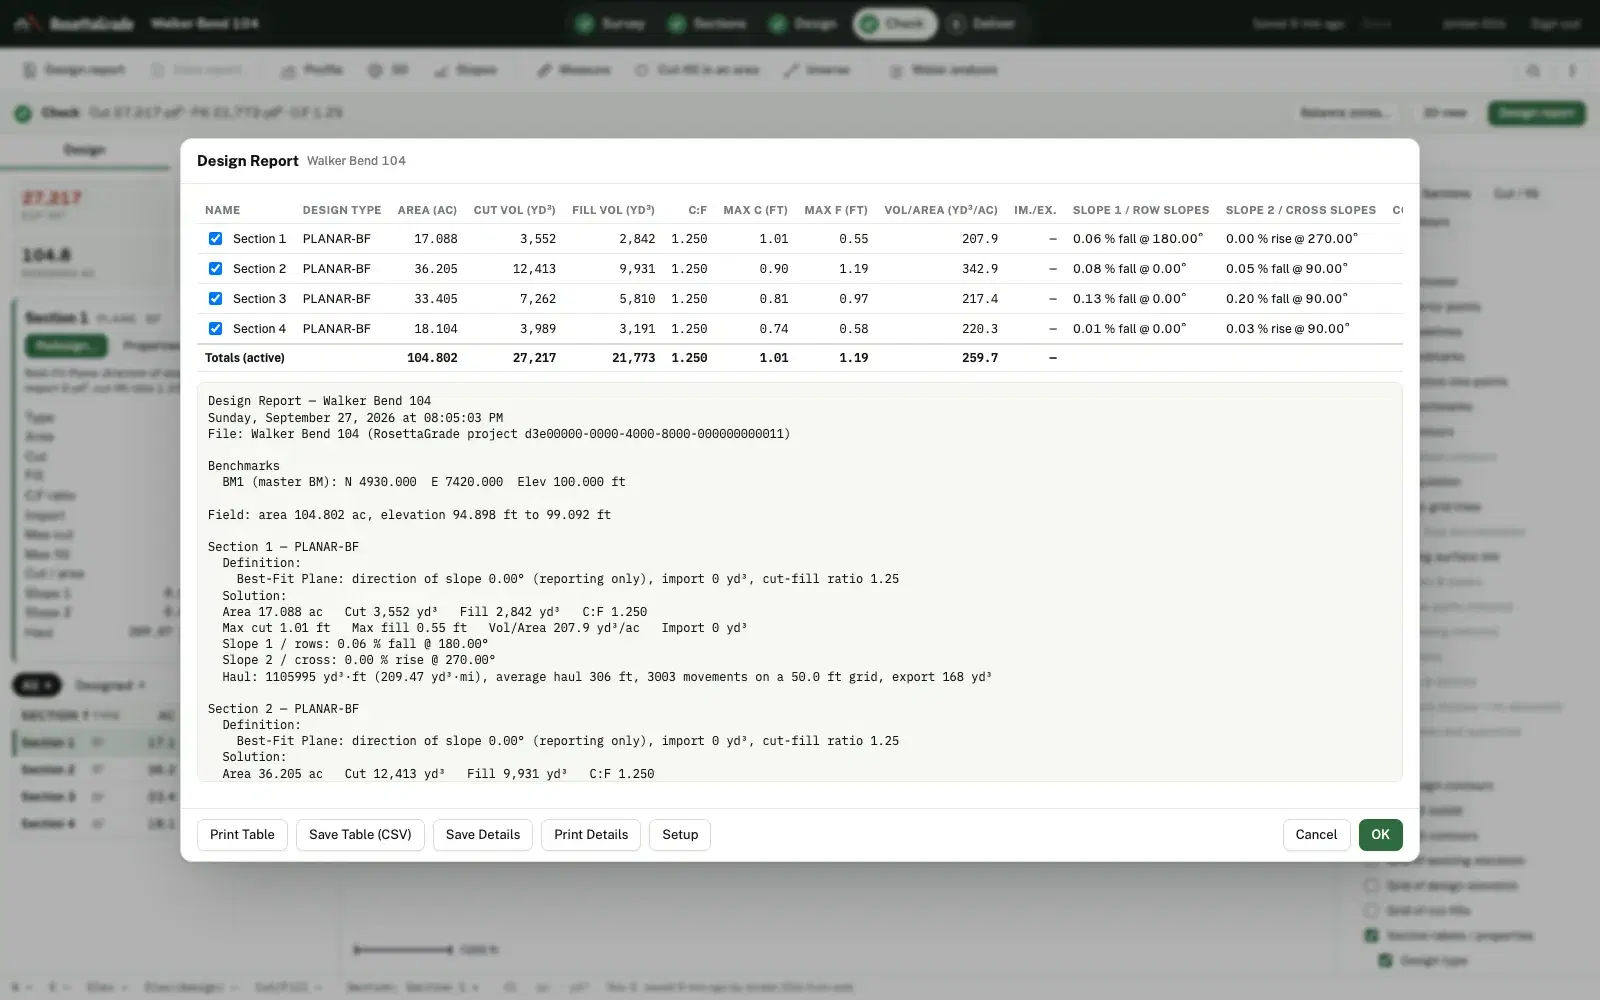
Task: Select the Section 4 vol/area value 220.3
Action: [x=980, y=329]
